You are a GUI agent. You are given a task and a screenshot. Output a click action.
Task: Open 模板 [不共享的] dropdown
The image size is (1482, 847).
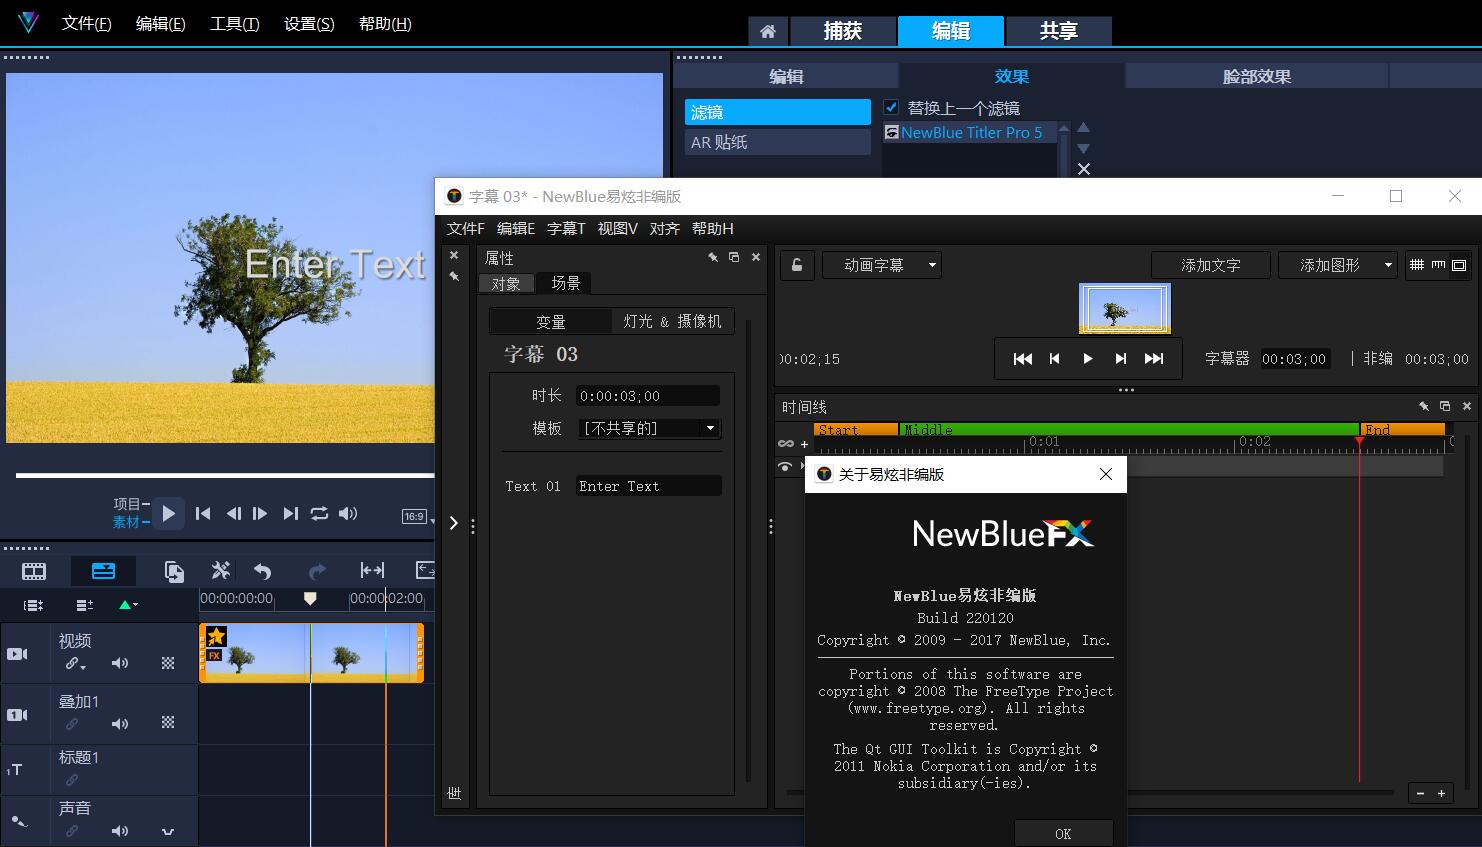coord(650,428)
